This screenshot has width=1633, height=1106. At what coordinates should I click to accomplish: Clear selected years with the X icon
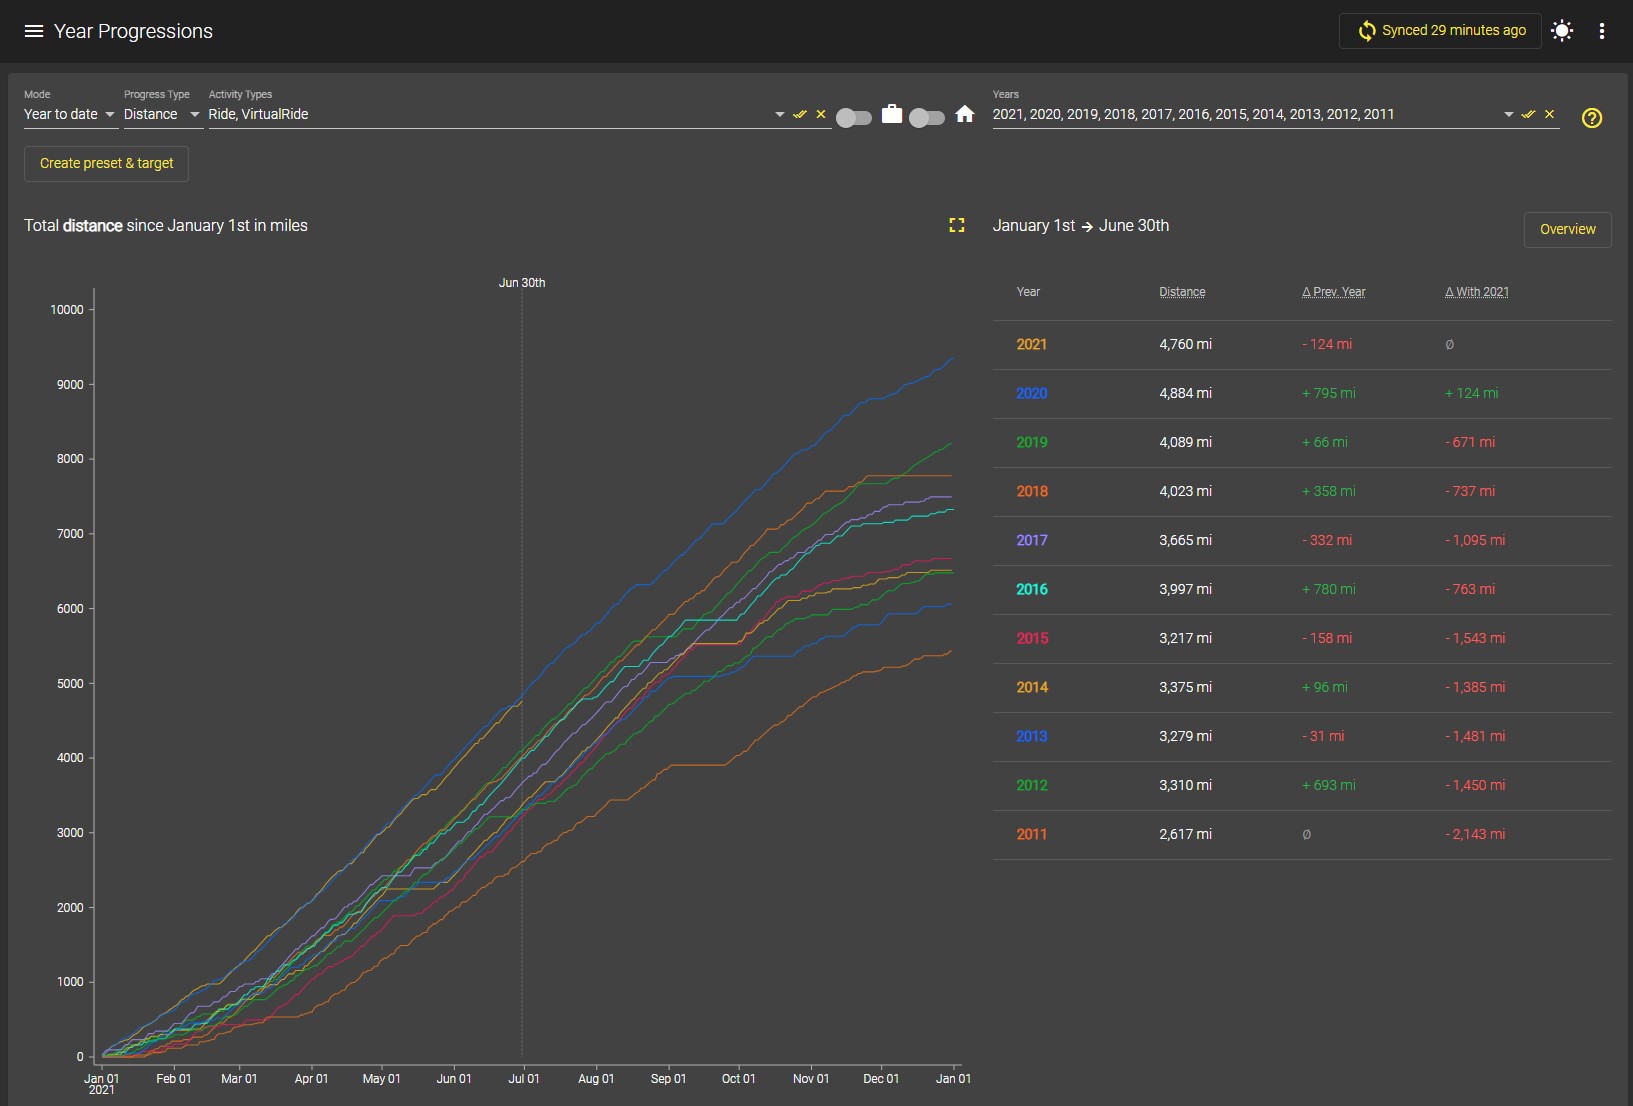[1550, 114]
